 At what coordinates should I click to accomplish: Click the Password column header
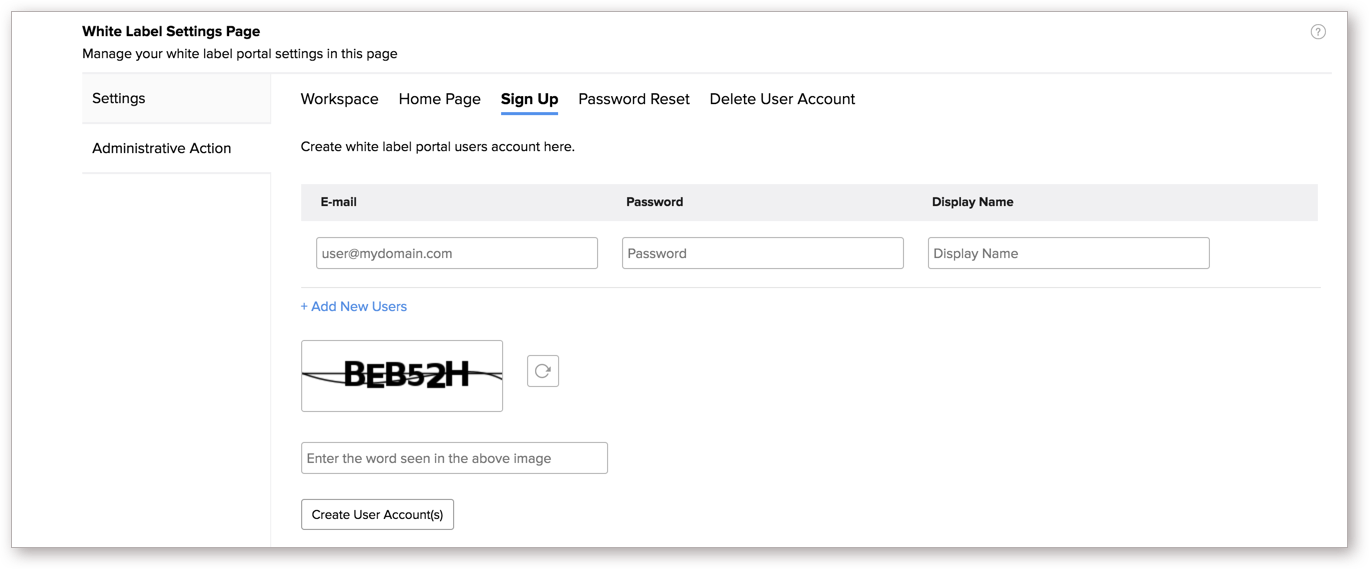coord(654,202)
